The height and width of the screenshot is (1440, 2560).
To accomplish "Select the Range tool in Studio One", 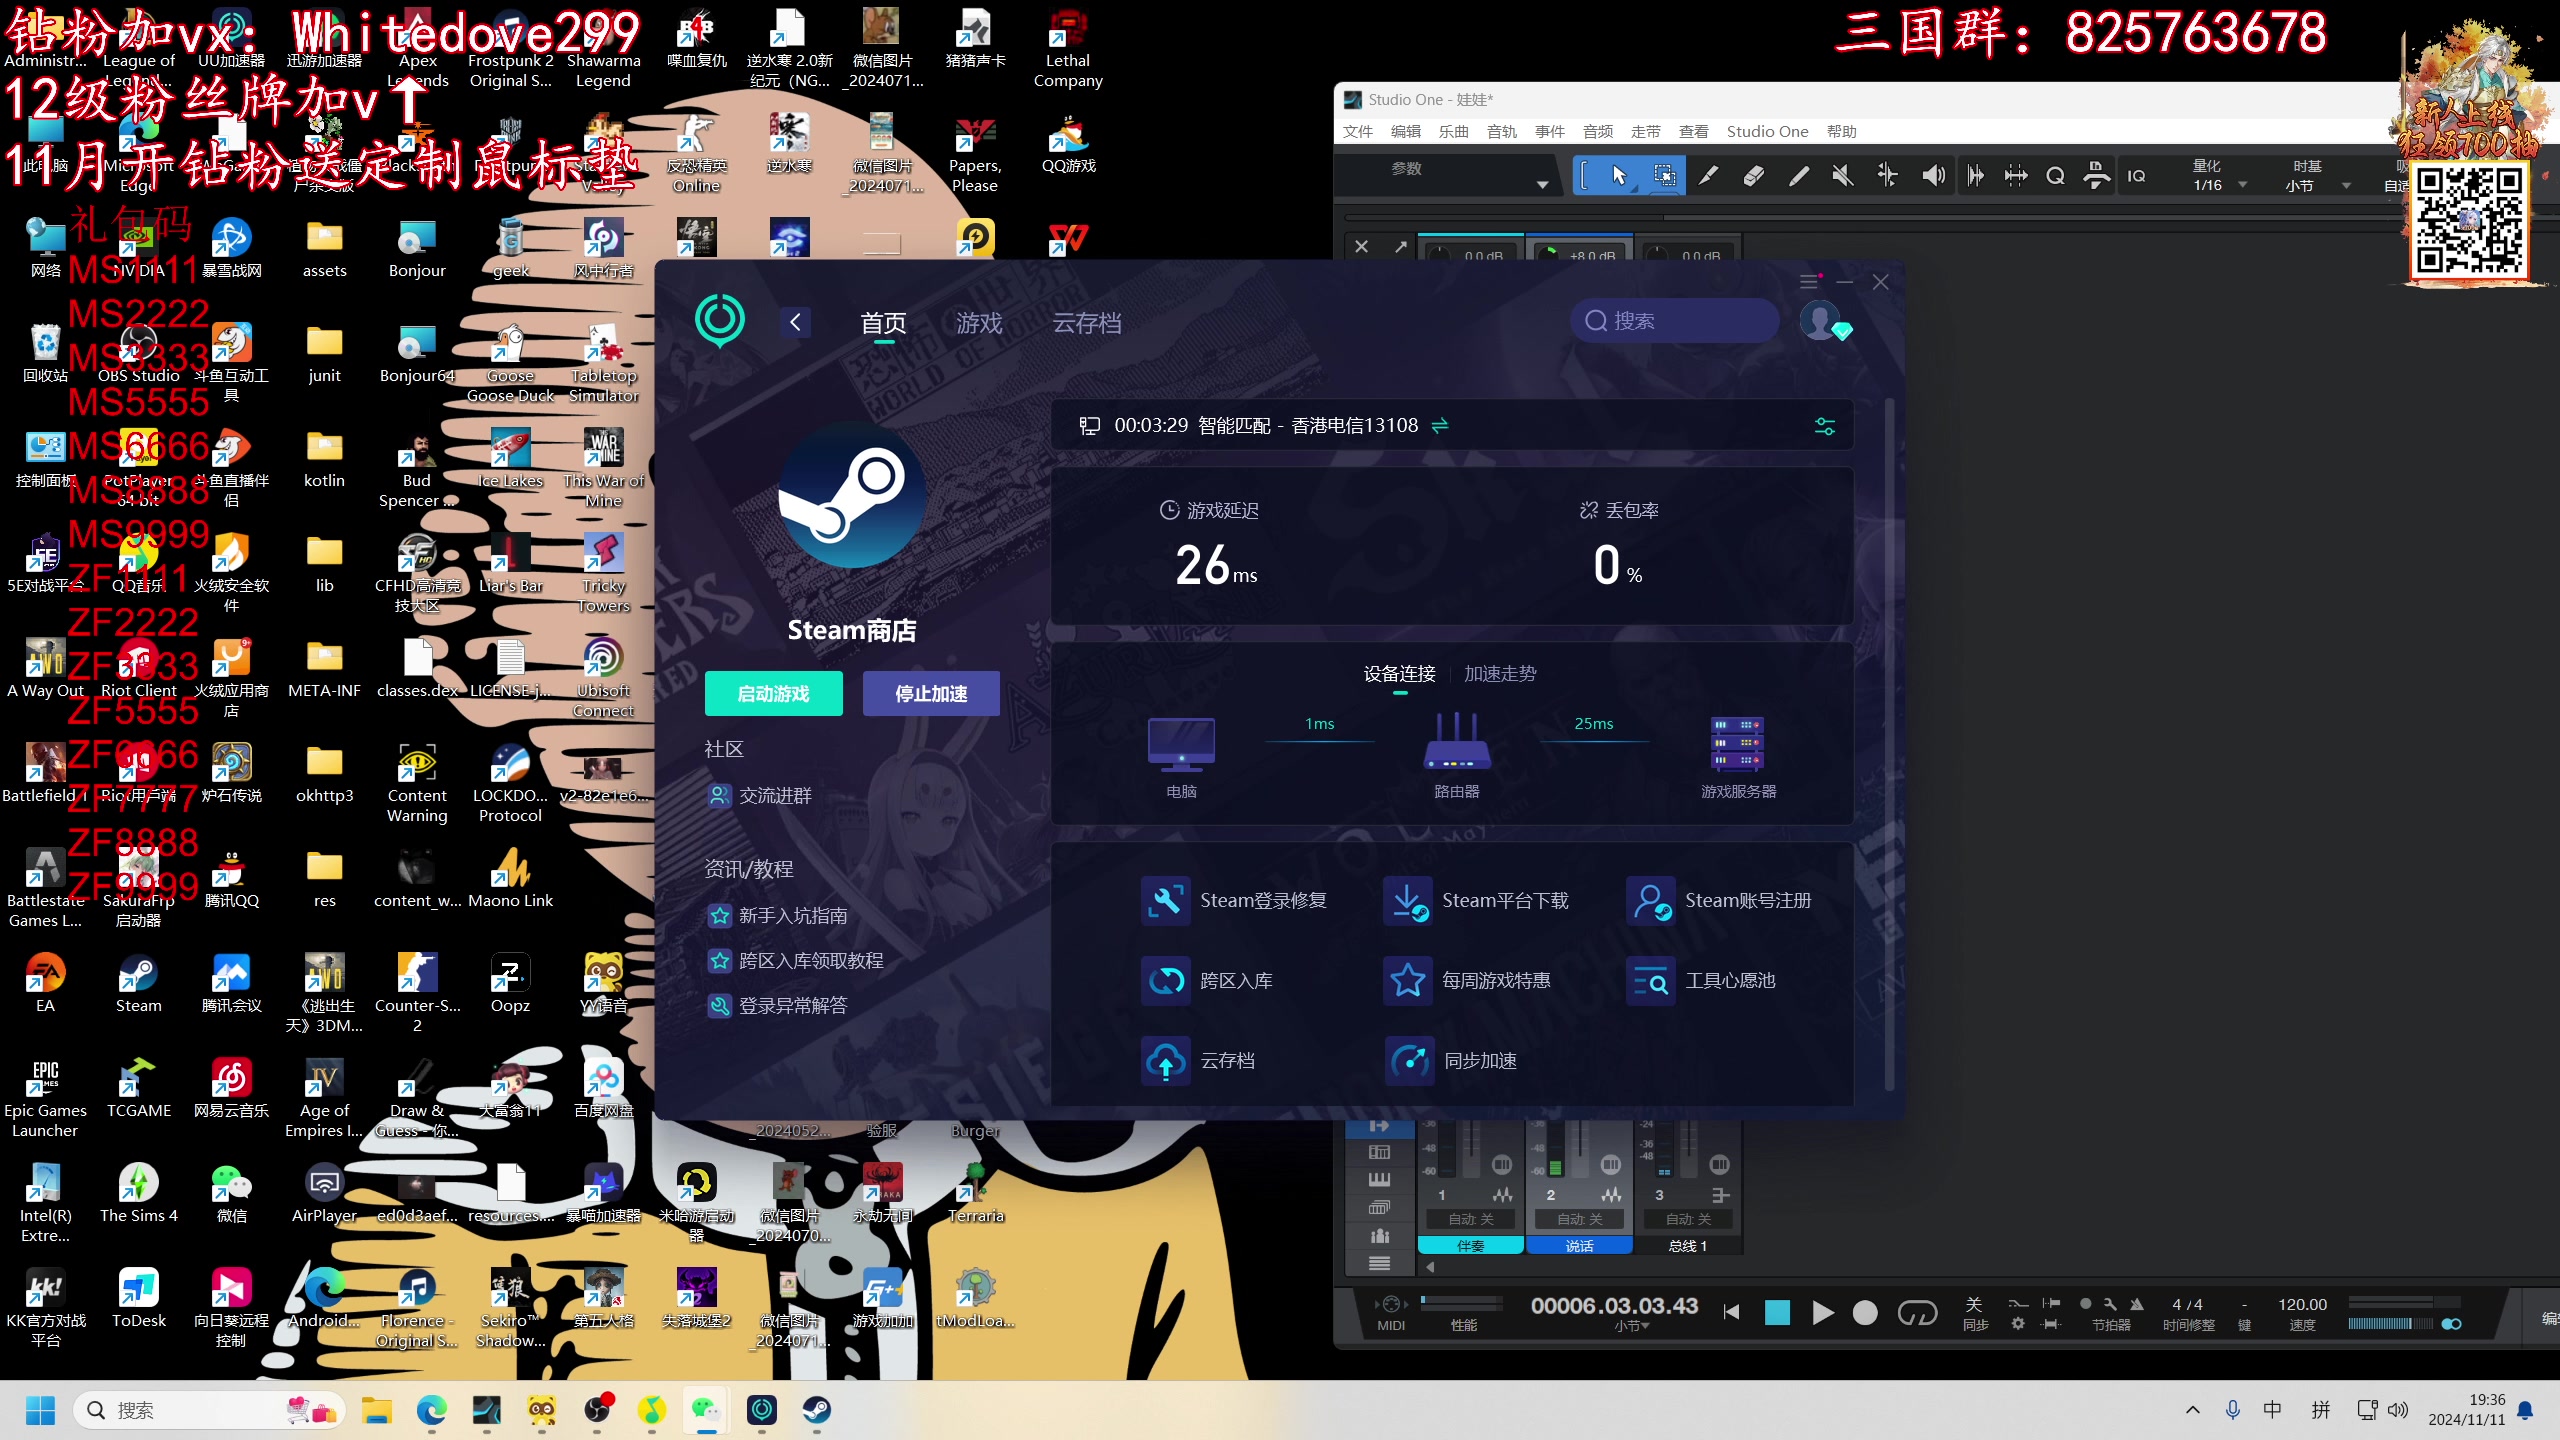I will pos(1664,176).
